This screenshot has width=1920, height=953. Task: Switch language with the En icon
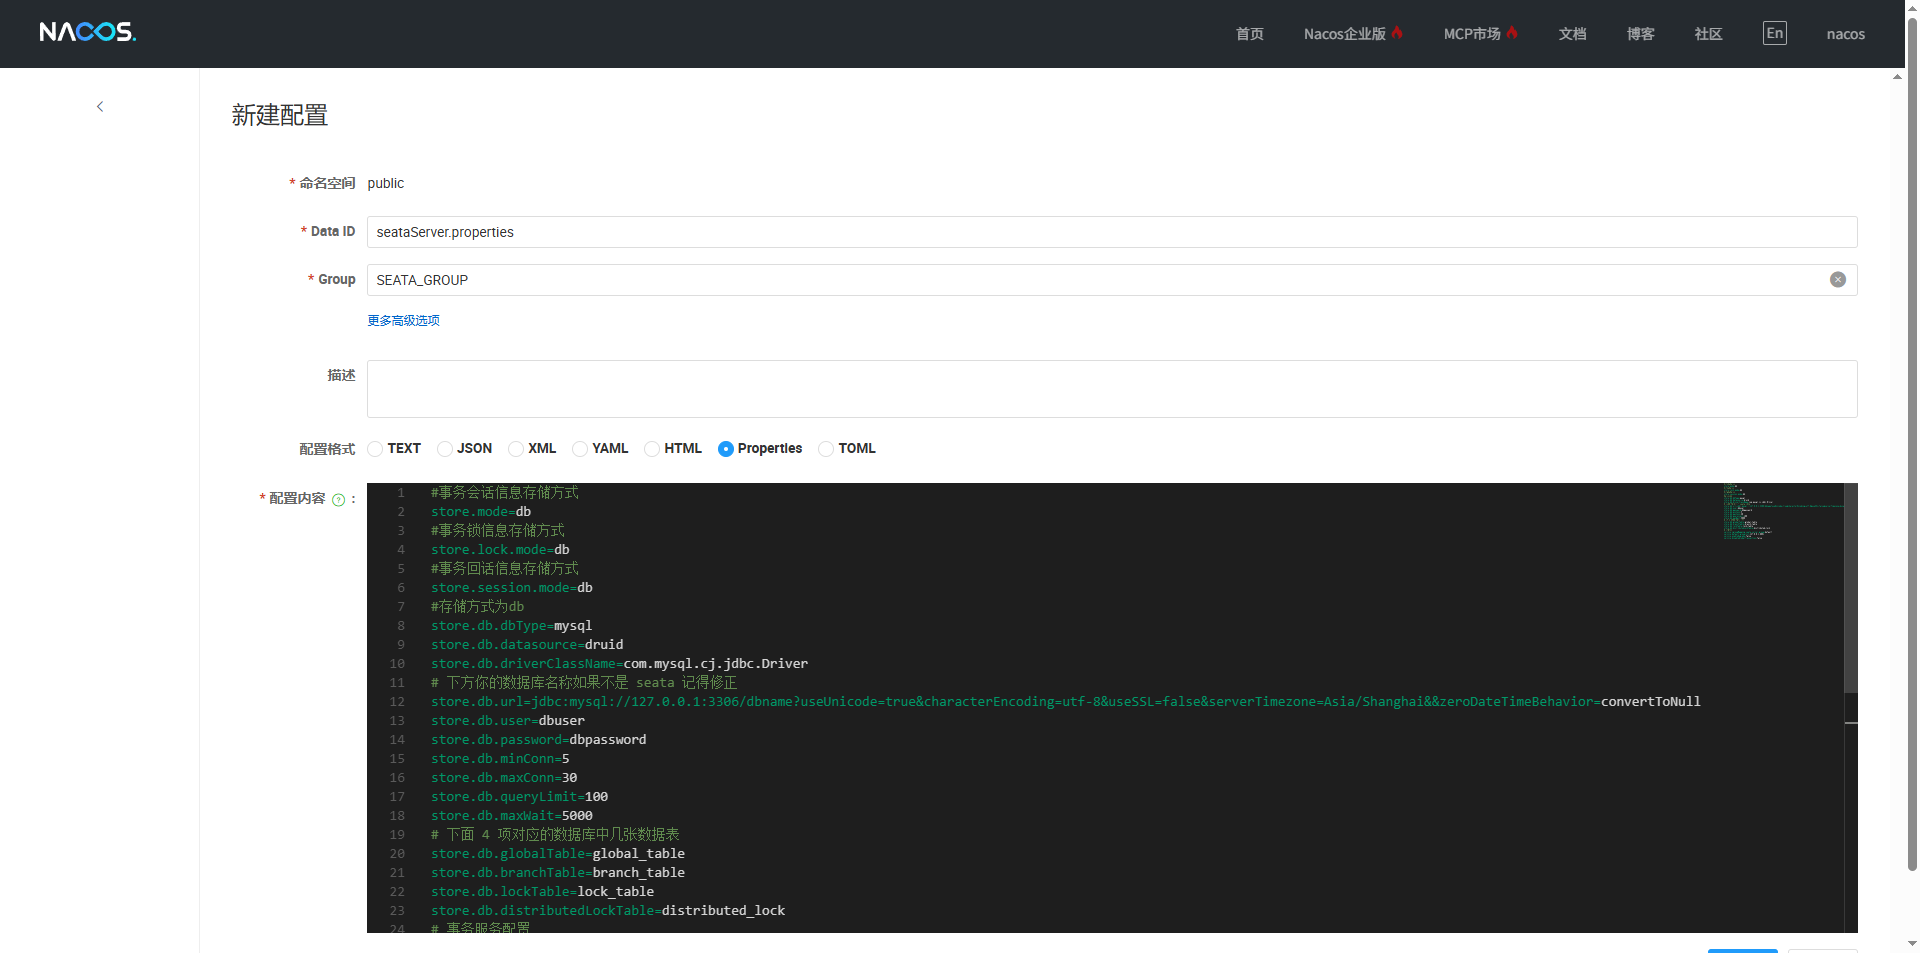click(x=1774, y=33)
